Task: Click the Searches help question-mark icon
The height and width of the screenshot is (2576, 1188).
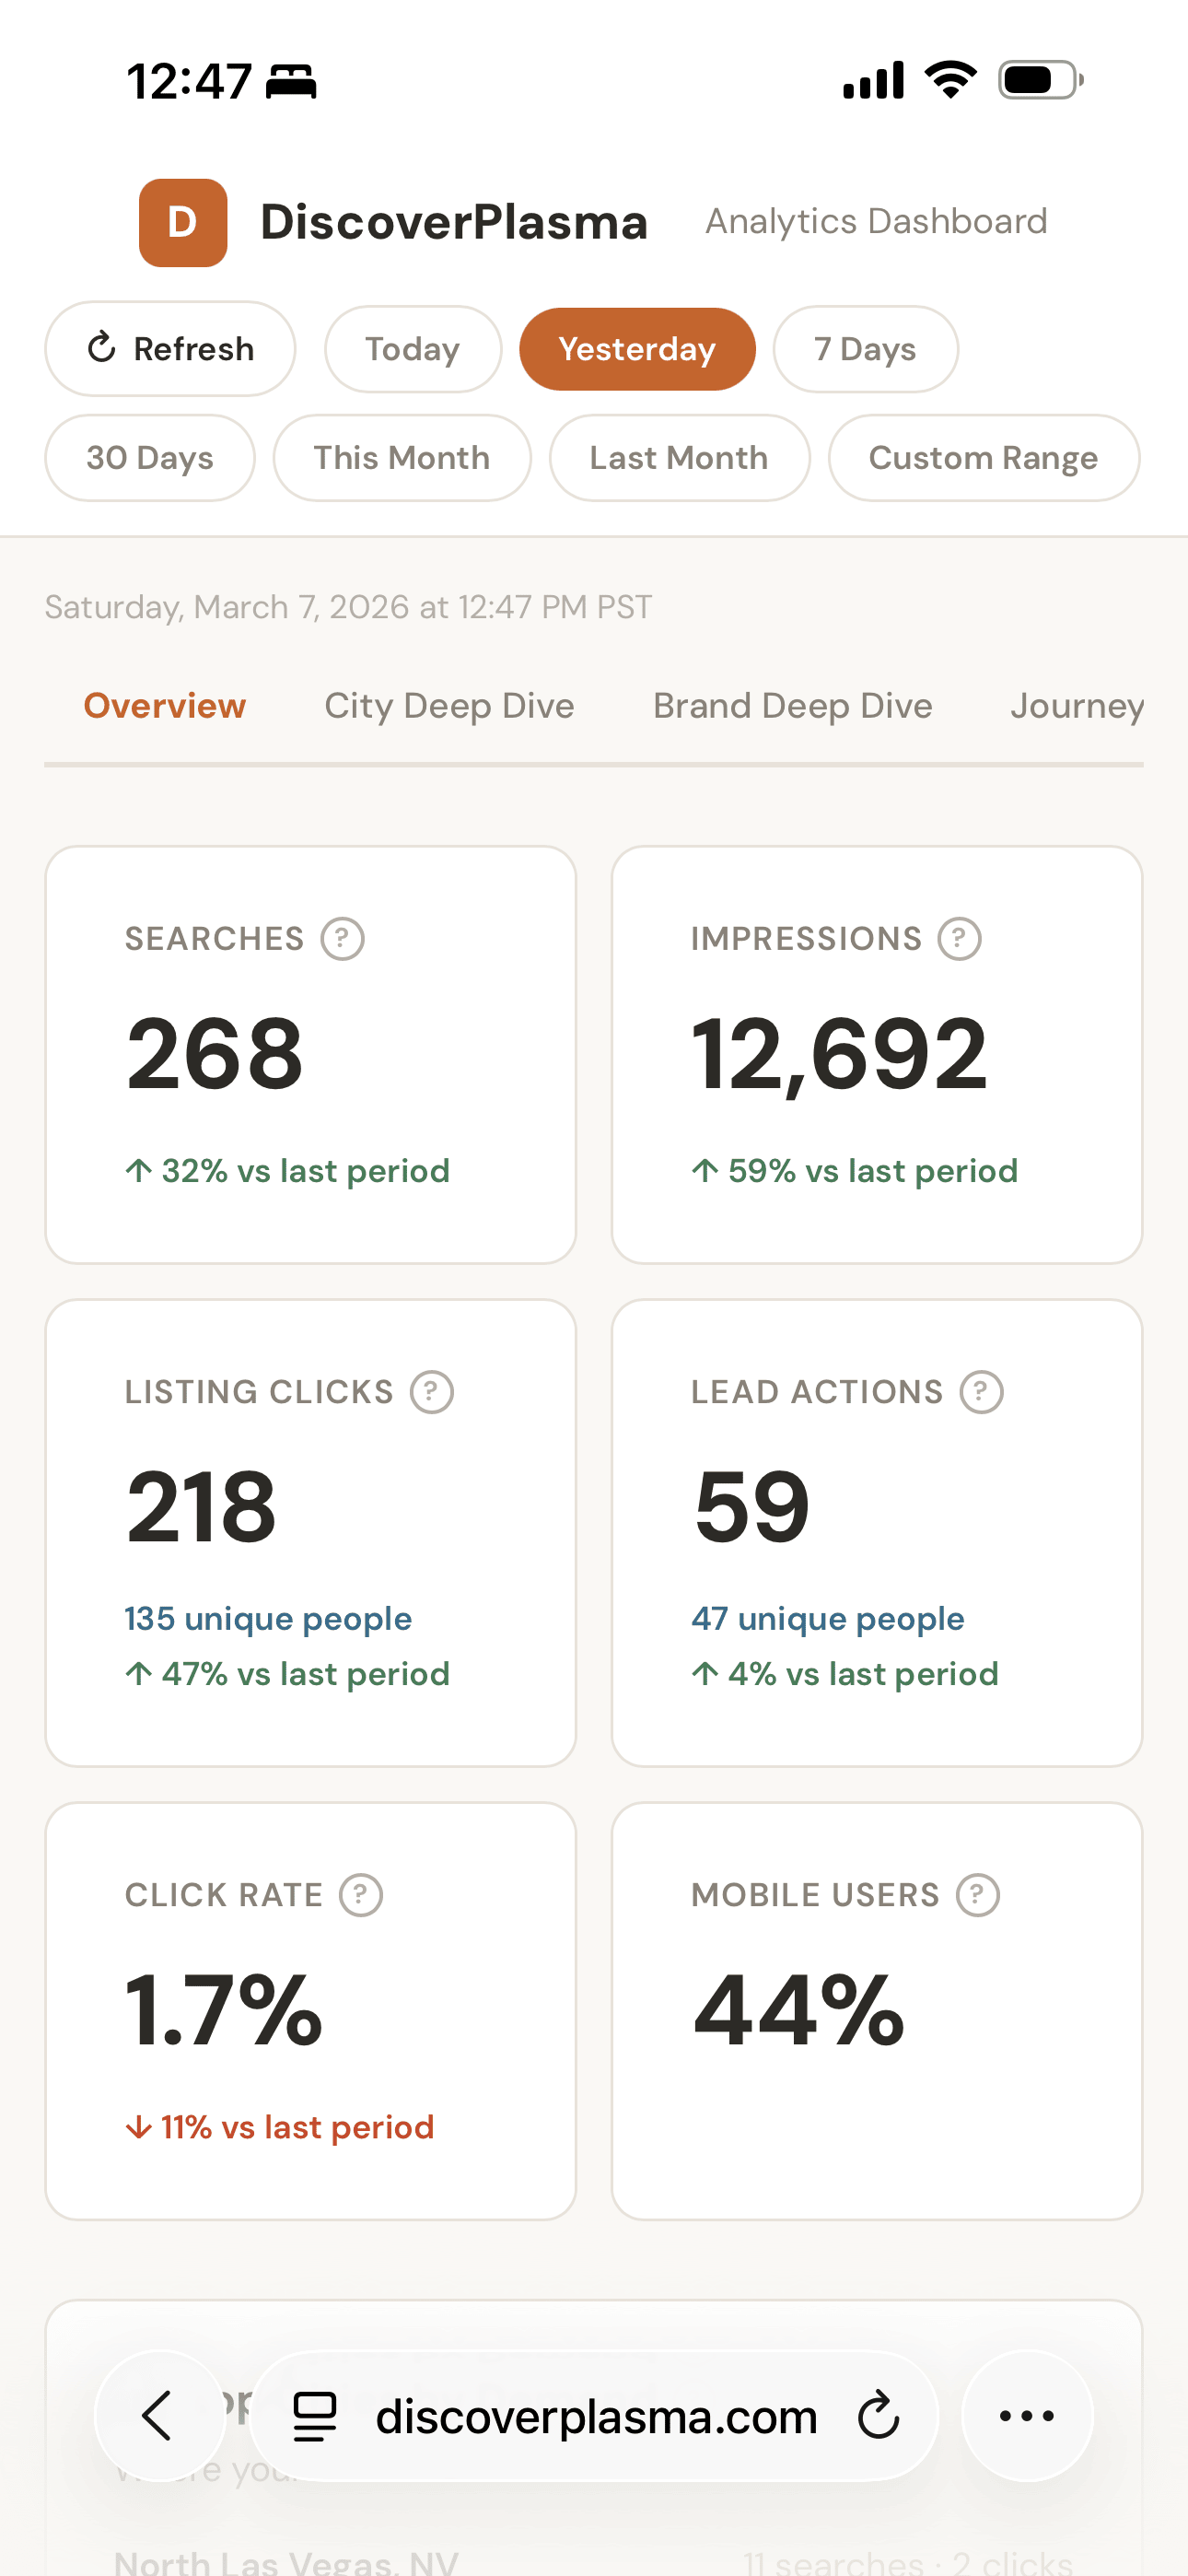Action: [342, 939]
